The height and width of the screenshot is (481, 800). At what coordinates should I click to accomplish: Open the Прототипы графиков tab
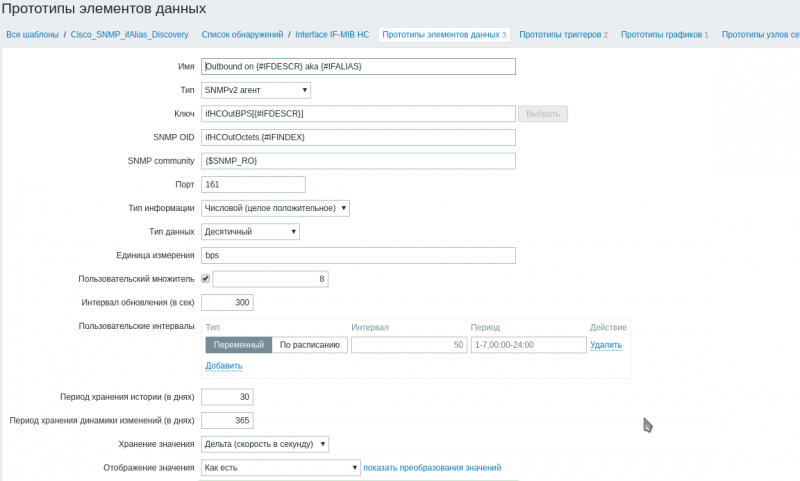[664, 34]
